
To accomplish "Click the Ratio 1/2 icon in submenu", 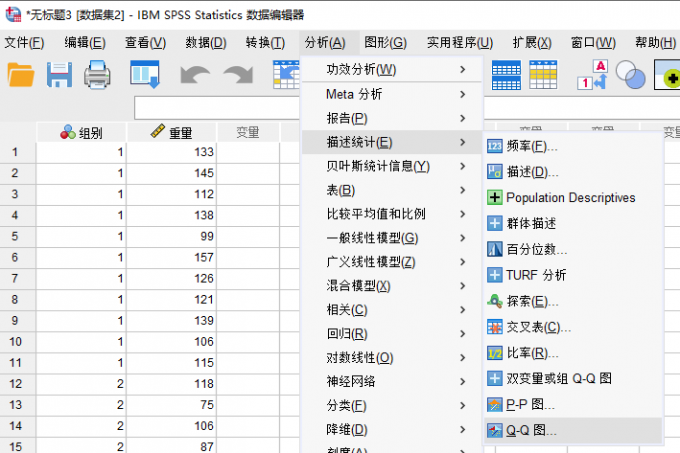I will click(494, 353).
